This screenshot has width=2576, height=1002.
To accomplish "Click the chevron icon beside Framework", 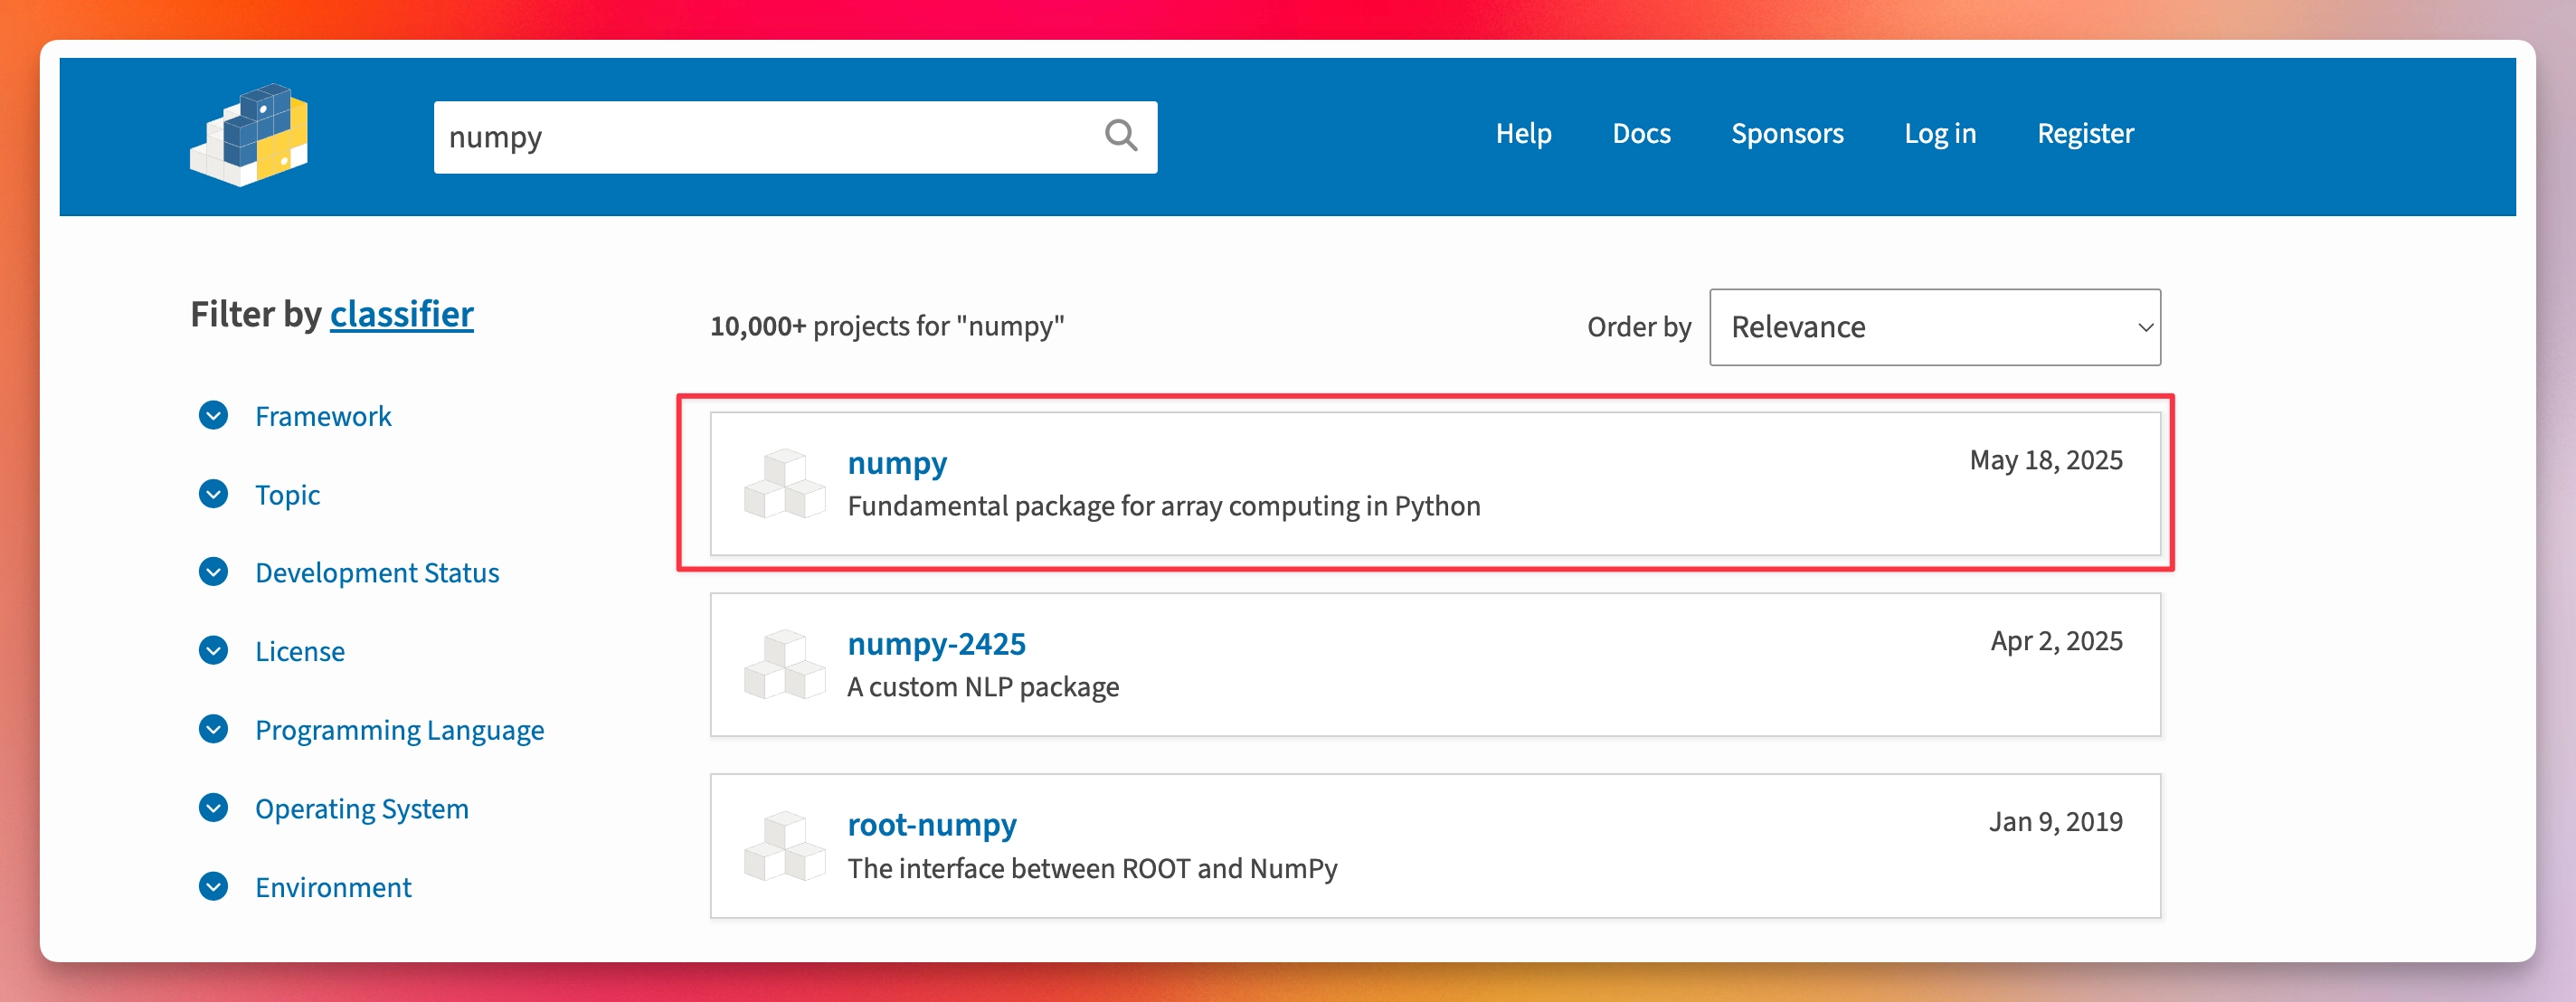I will pyautogui.click(x=213, y=415).
